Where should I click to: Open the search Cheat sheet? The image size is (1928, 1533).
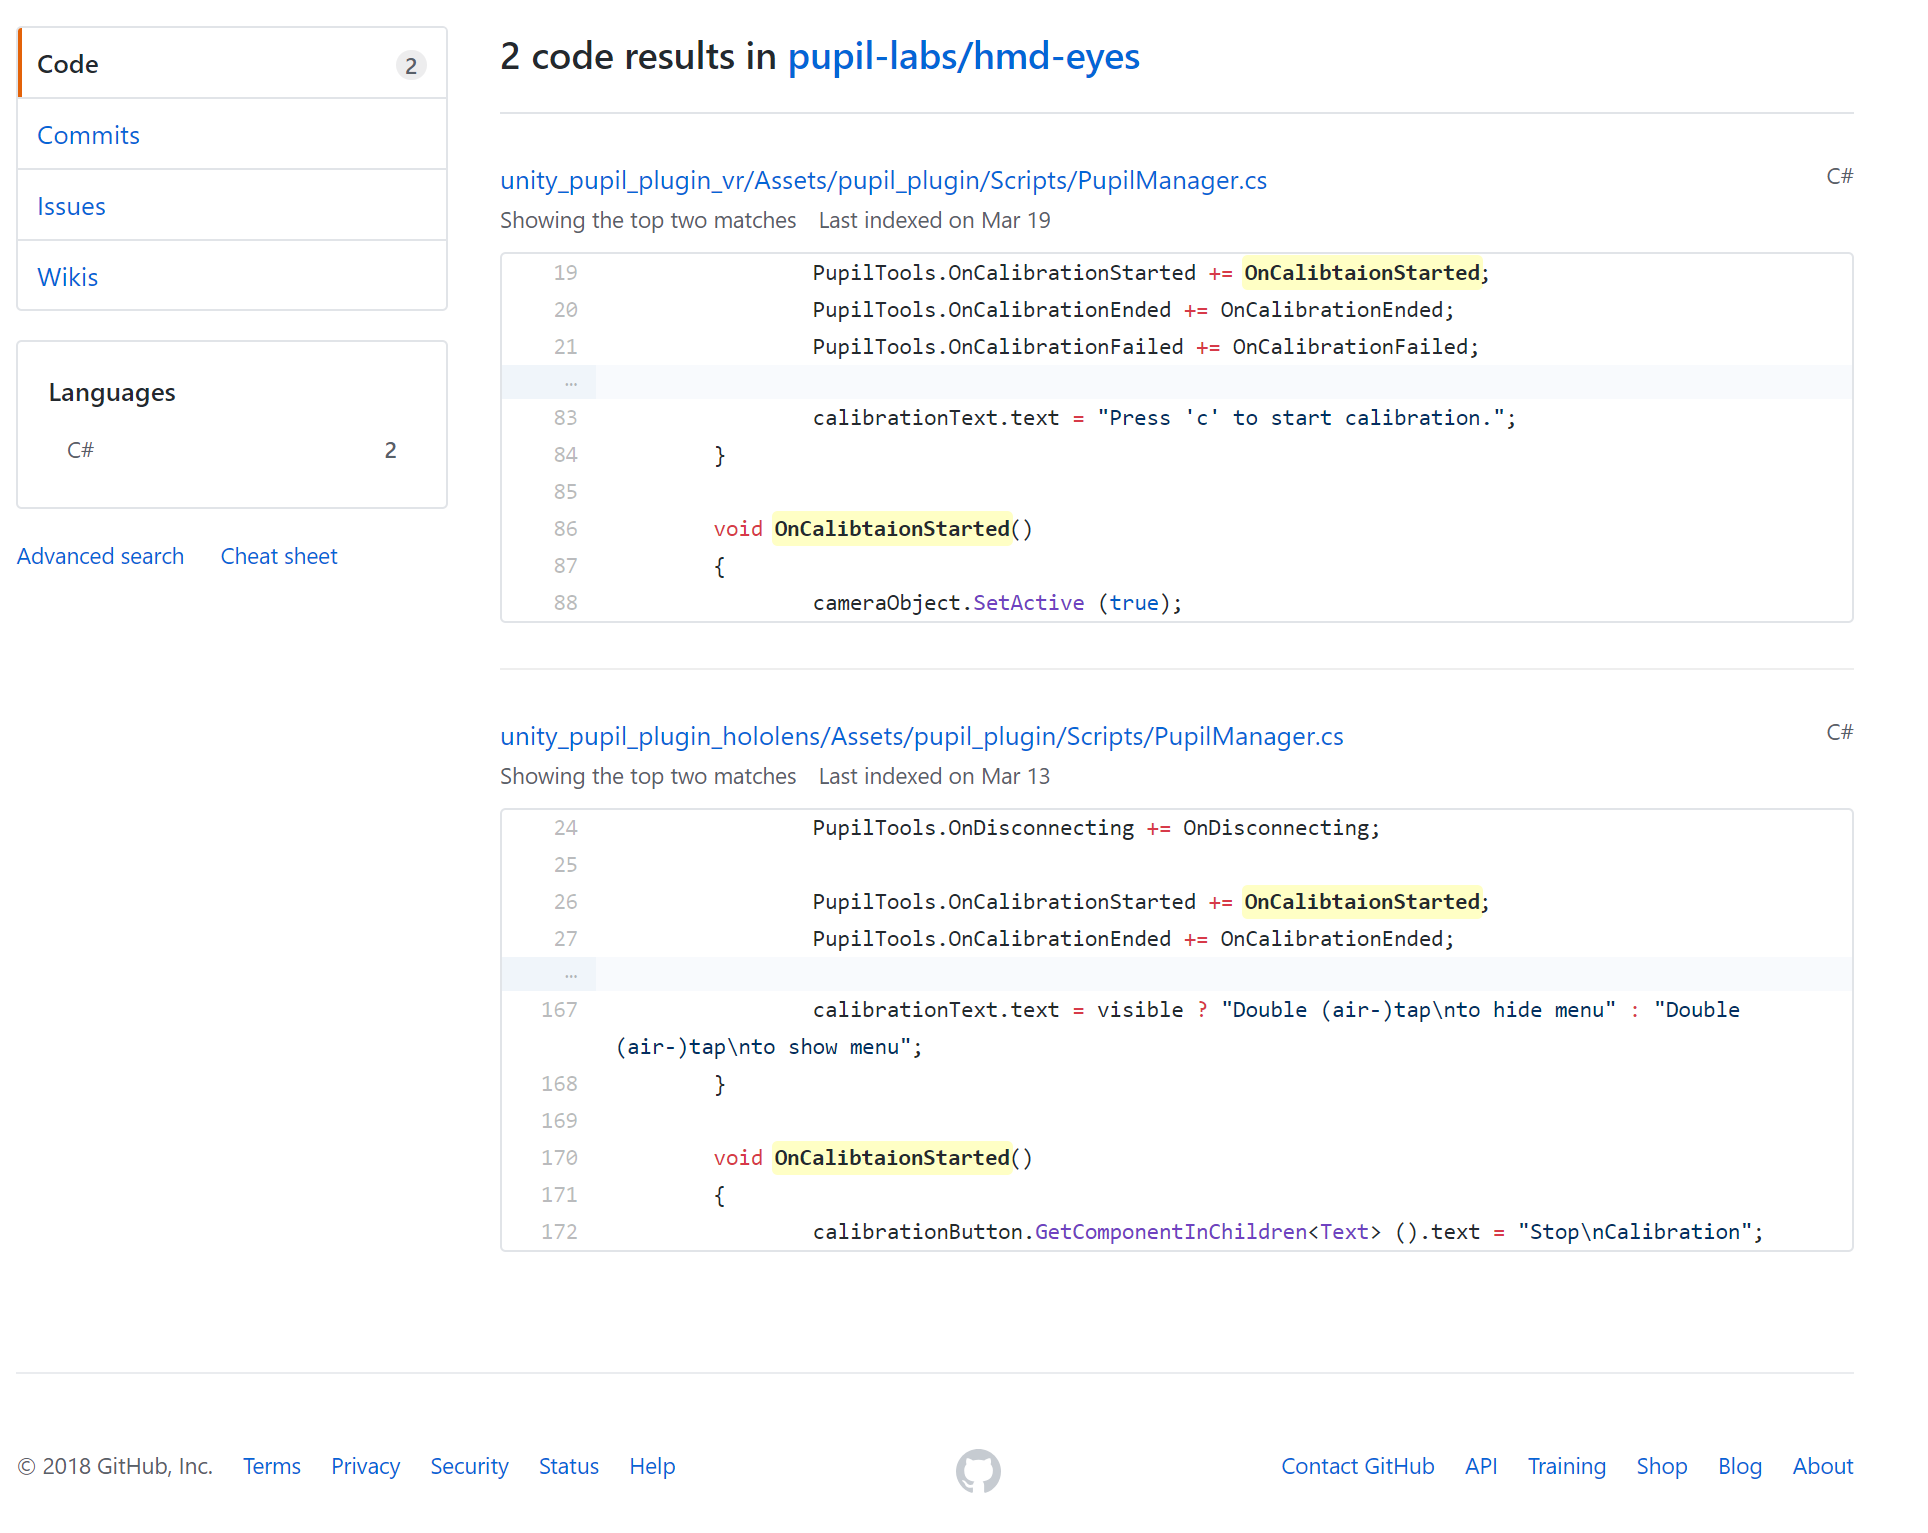tap(279, 556)
